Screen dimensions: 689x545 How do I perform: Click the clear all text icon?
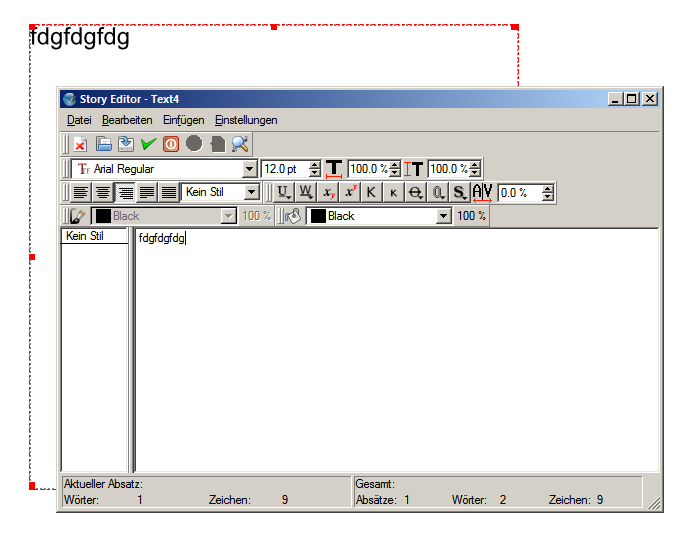pos(80,144)
